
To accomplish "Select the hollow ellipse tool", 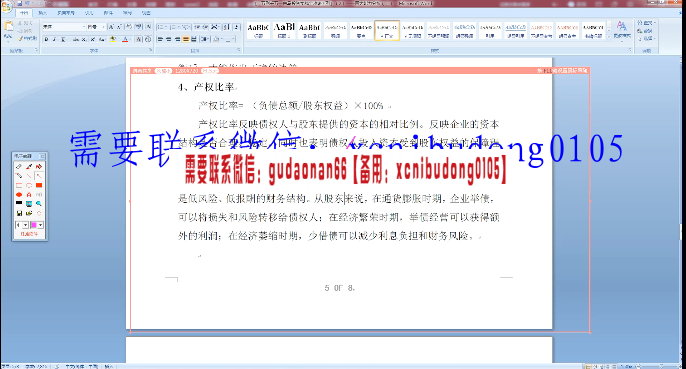I will pos(29,186).
